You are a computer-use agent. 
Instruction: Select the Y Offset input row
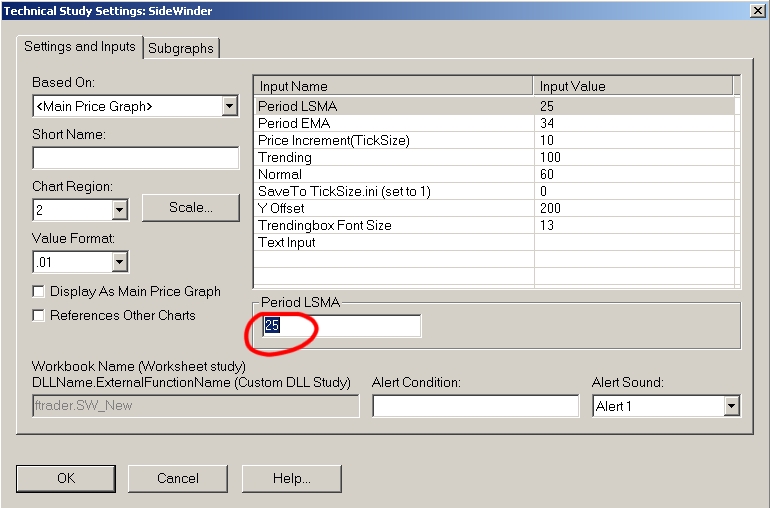pos(394,208)
